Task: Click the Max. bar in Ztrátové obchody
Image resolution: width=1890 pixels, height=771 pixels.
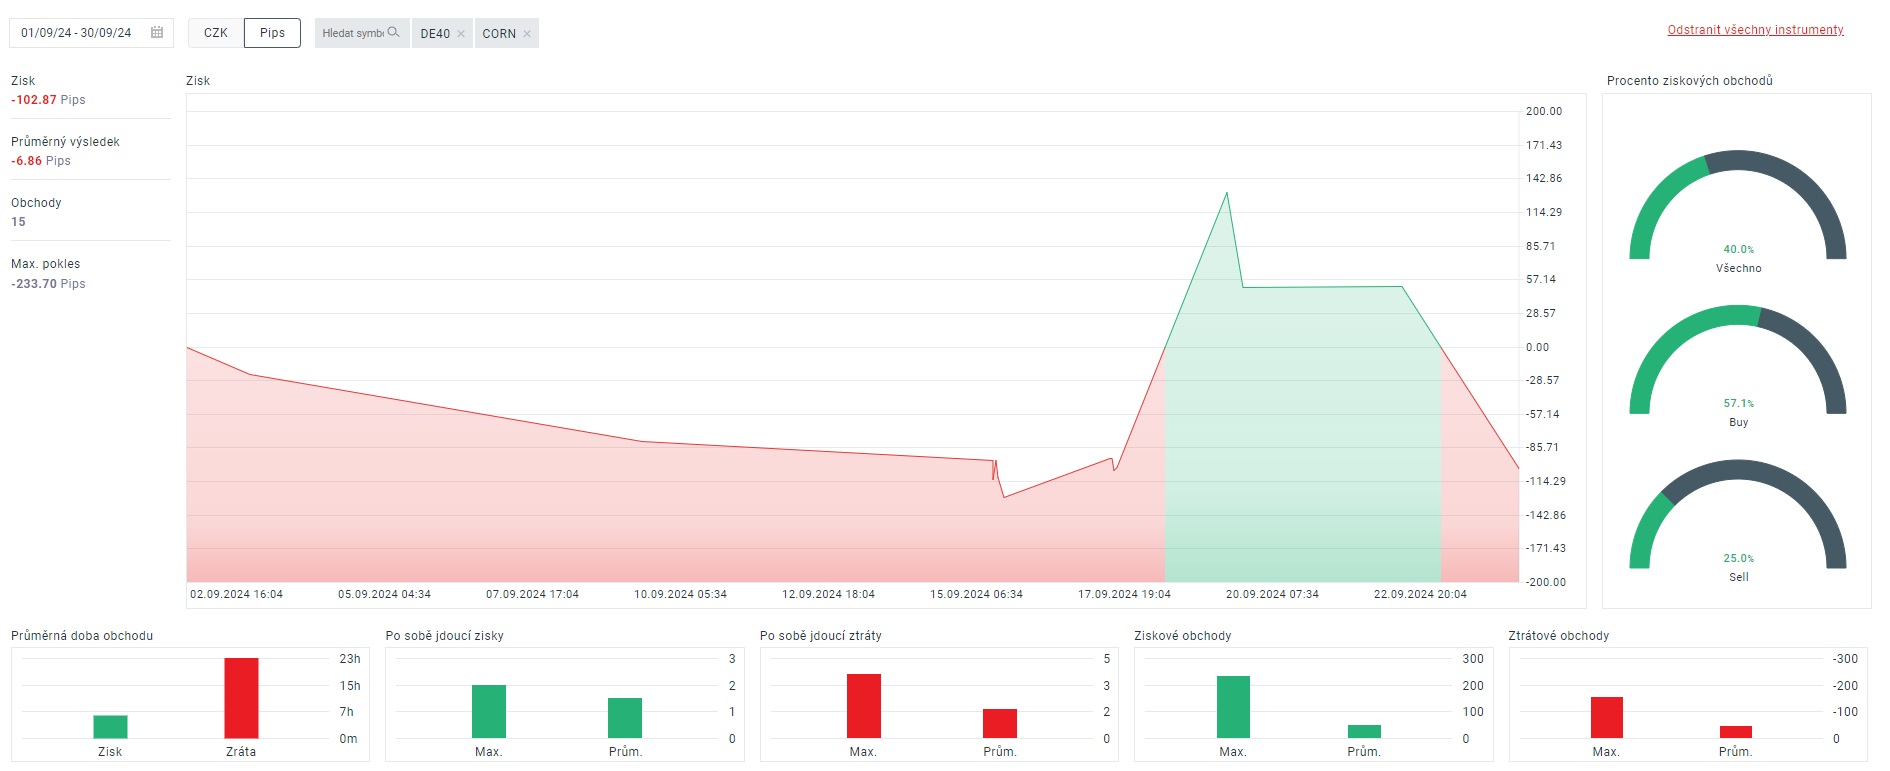Action: 1606,717
